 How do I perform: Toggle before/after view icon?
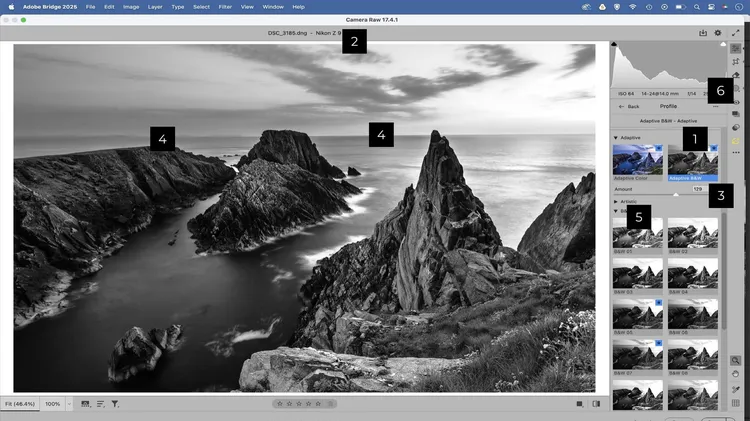597,404
